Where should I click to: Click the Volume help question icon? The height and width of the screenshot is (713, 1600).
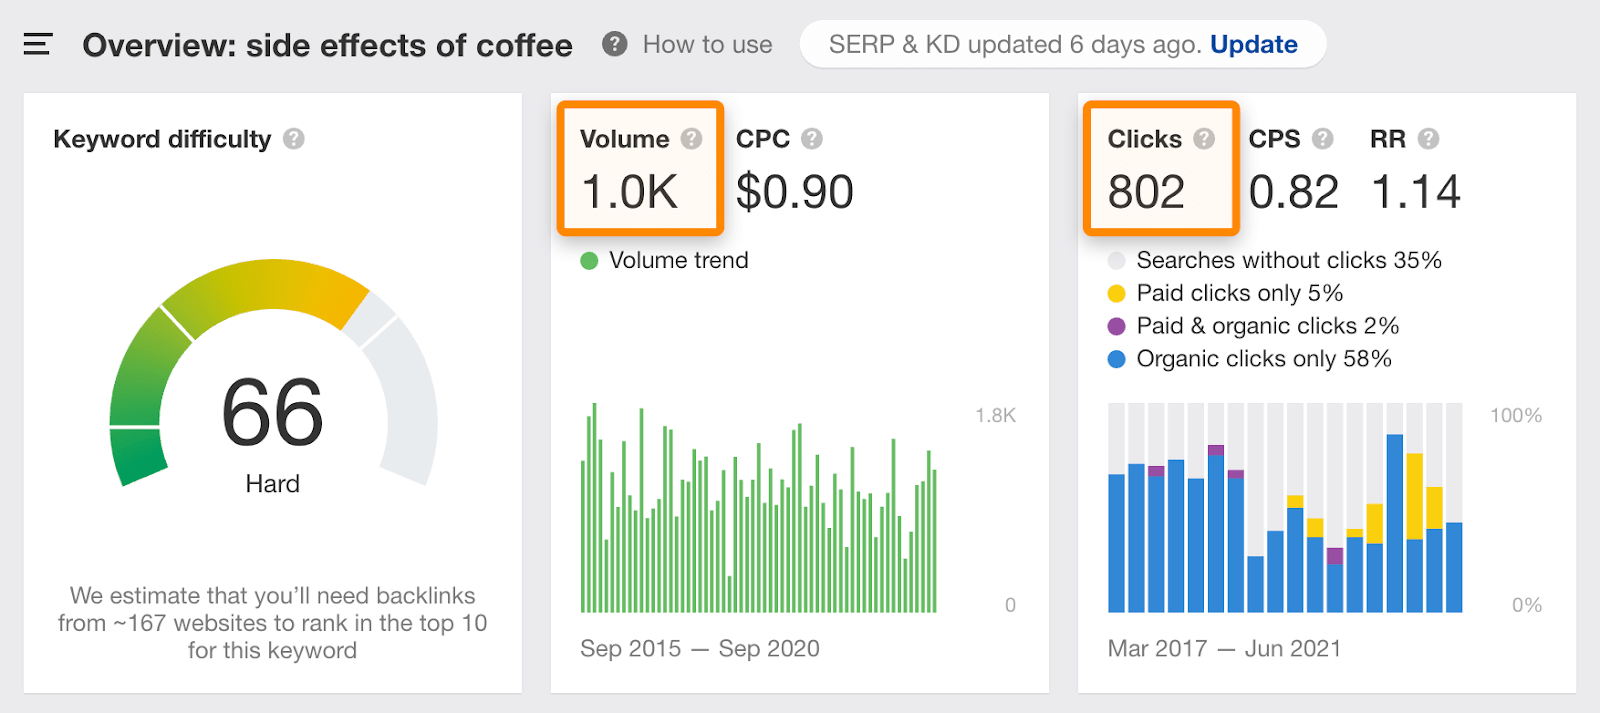(691, 139)
